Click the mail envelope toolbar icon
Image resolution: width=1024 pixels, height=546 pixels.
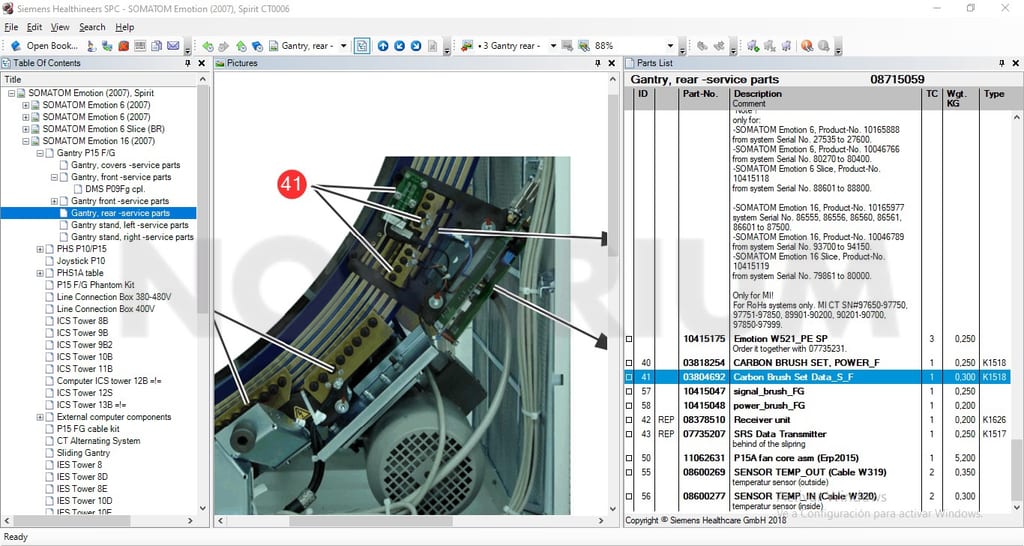click(x=173, y=46)
